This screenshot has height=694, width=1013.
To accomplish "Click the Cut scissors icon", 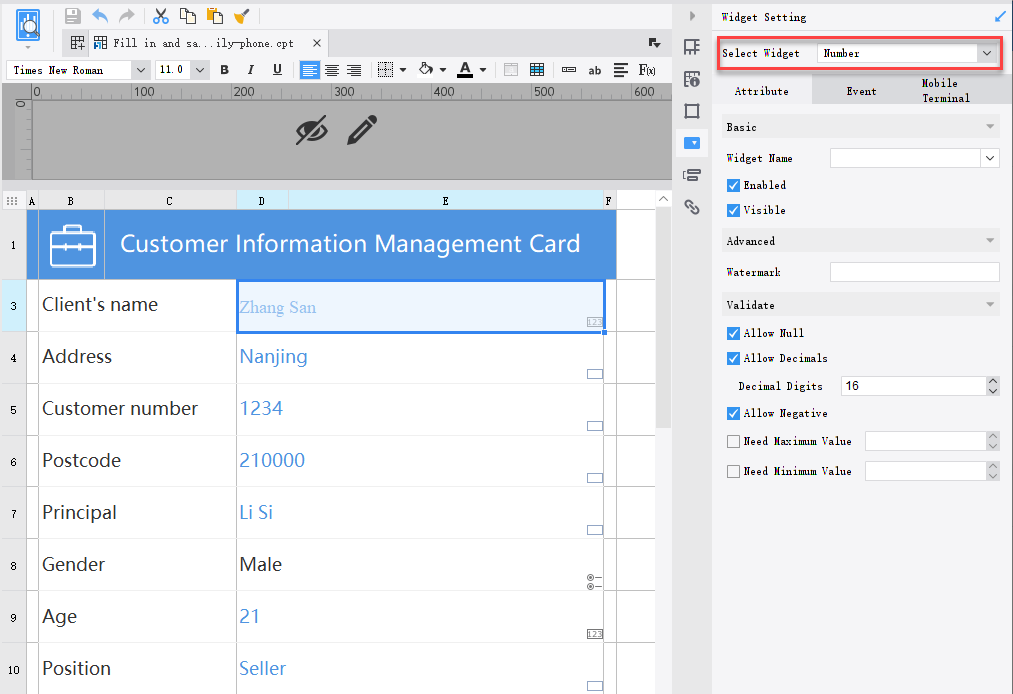I will 160,16.
